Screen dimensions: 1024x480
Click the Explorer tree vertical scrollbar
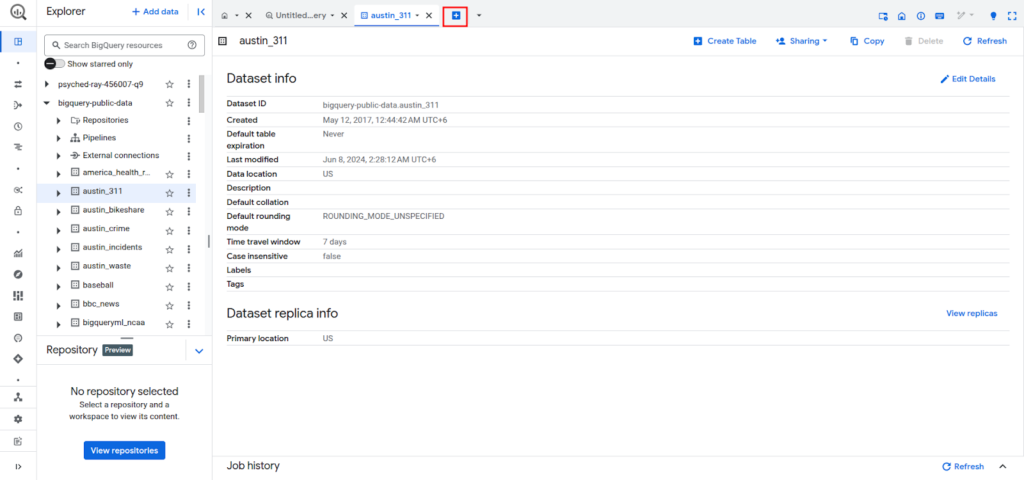(x=201, y=95)
